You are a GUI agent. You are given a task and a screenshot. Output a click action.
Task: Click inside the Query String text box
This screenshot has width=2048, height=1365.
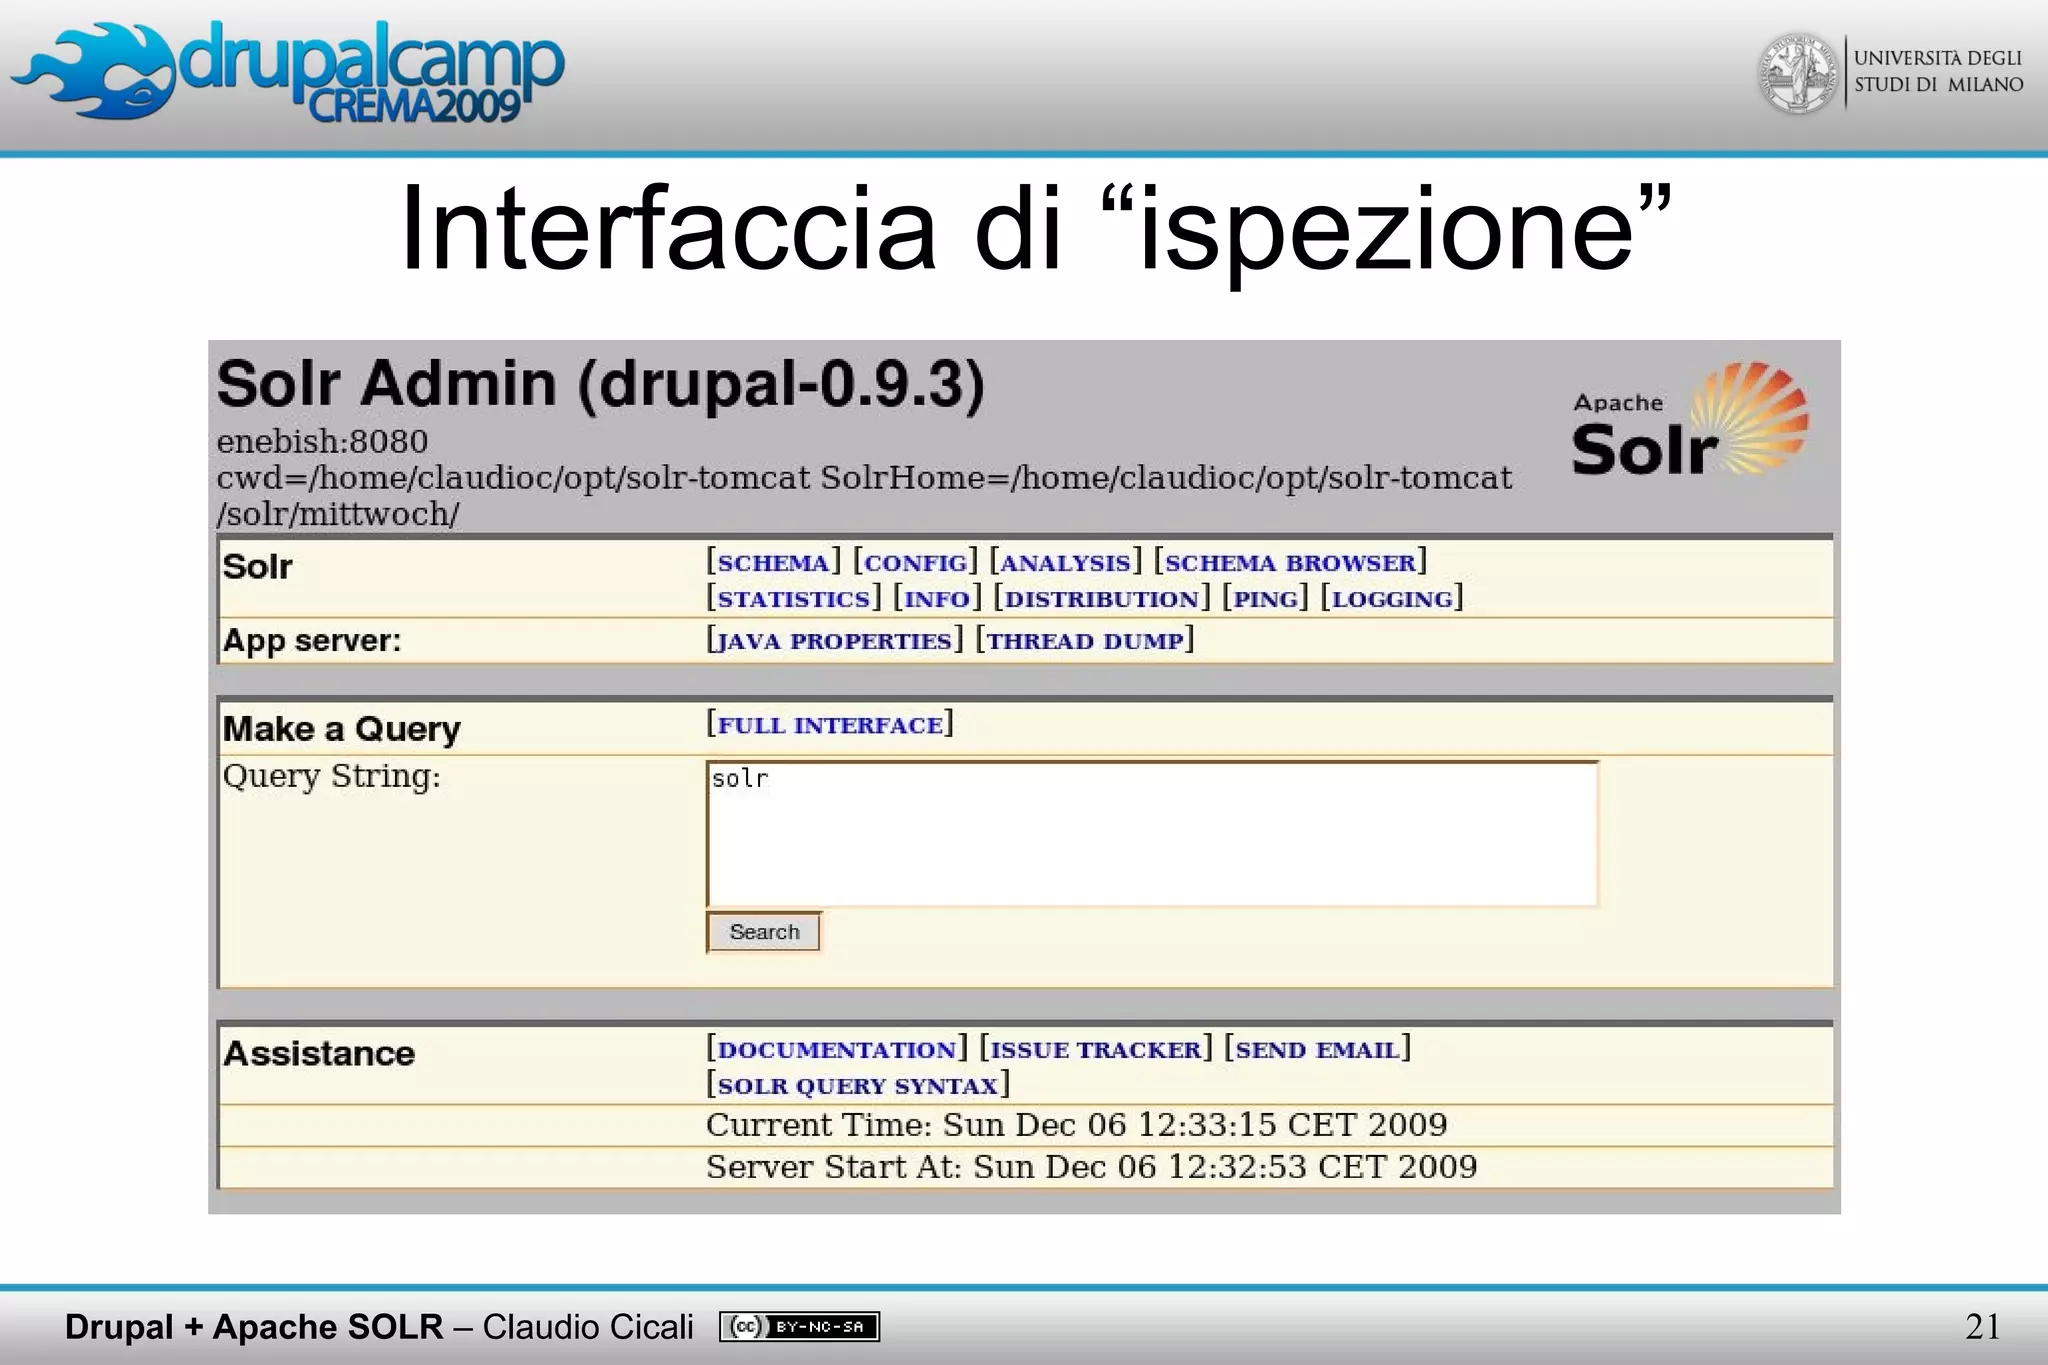click(1152, 834)
